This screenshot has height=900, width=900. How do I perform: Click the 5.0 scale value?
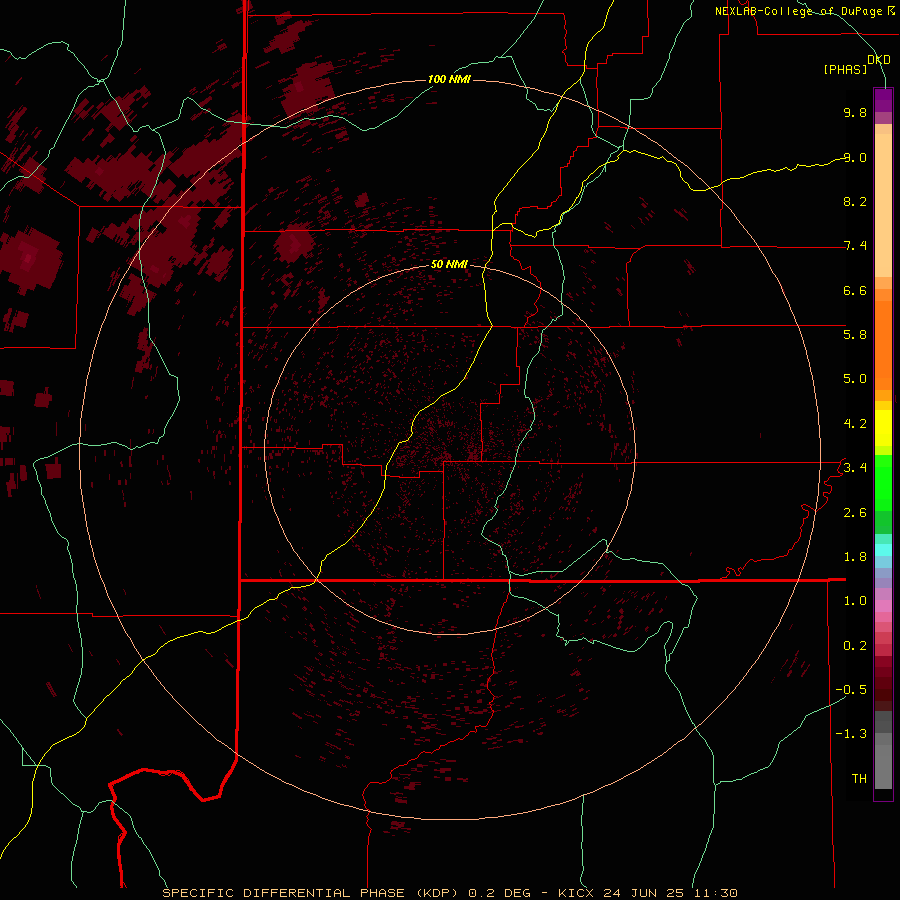(x=855, y=379)
